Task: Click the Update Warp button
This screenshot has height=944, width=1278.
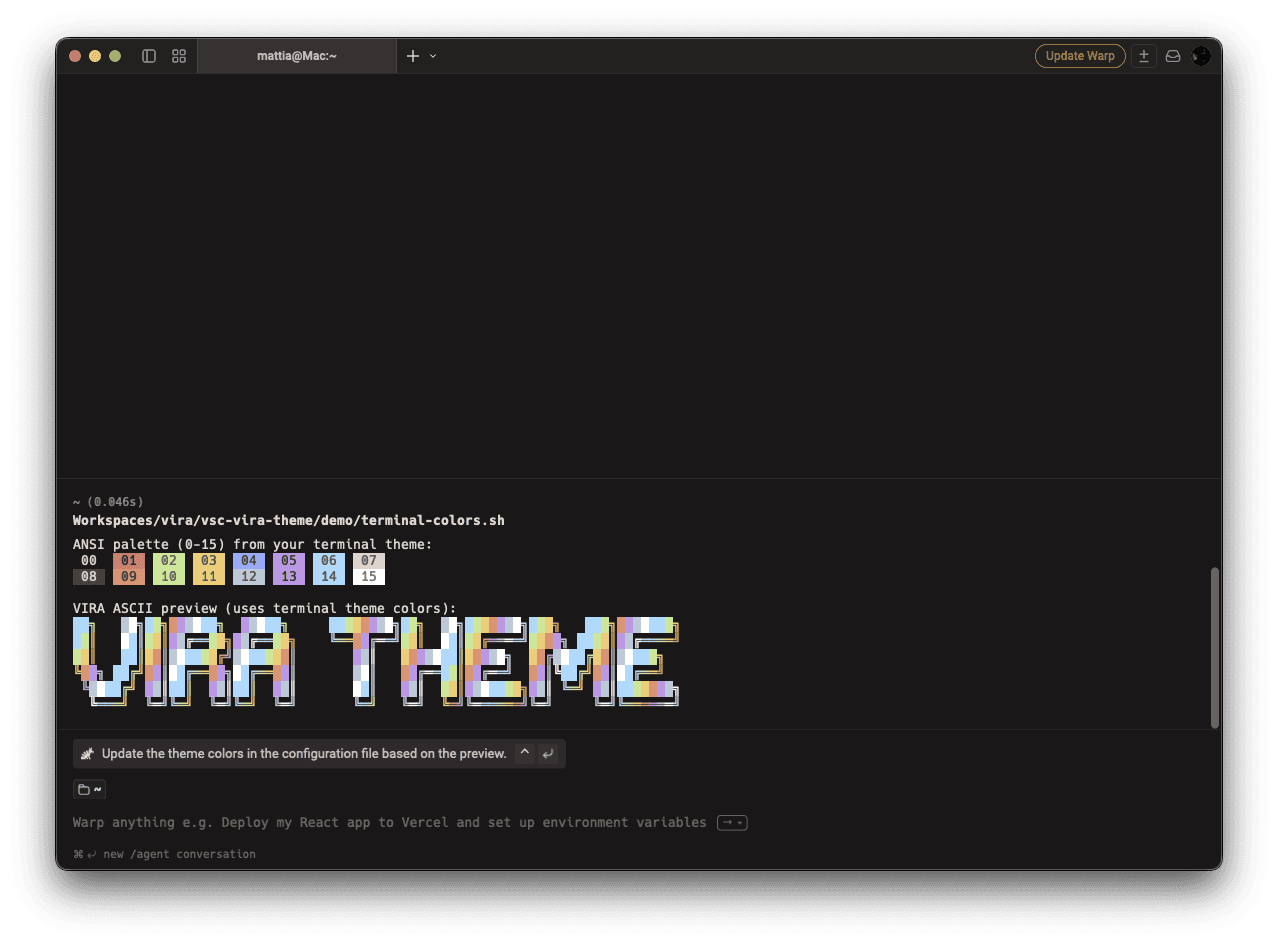Action: [1080, 56]
